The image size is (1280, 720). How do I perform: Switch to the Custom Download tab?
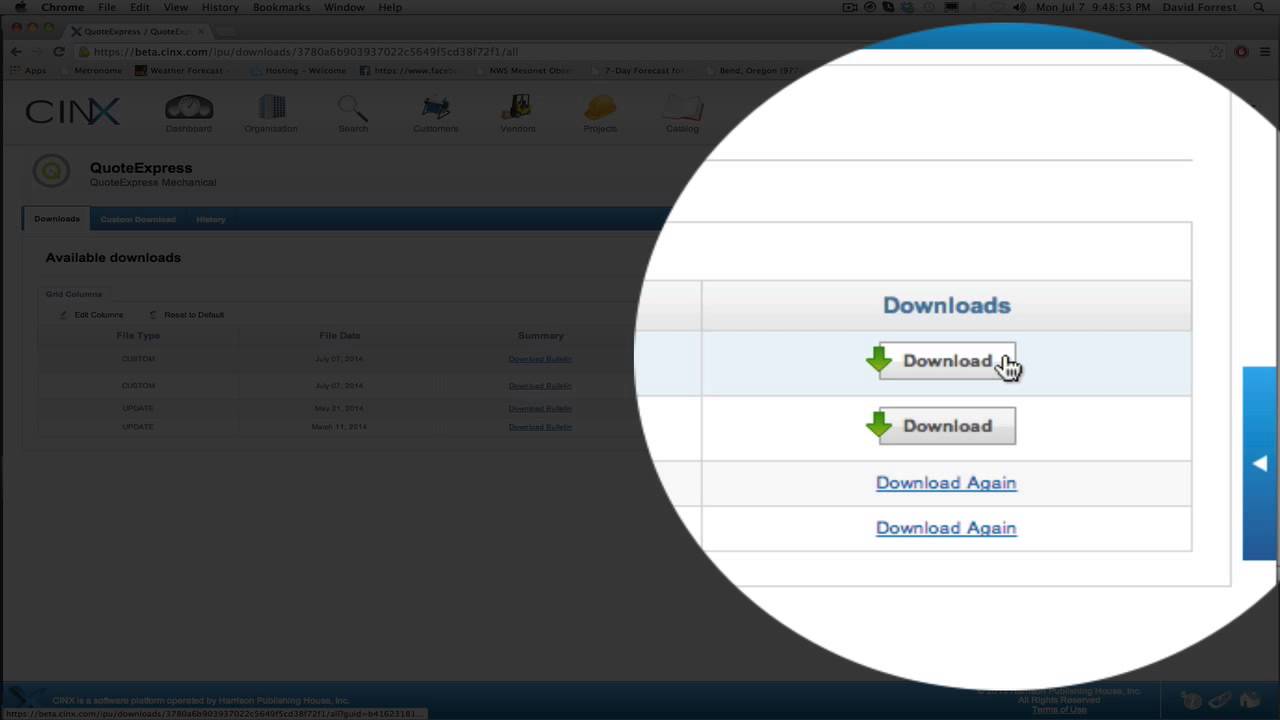point(138,219)
